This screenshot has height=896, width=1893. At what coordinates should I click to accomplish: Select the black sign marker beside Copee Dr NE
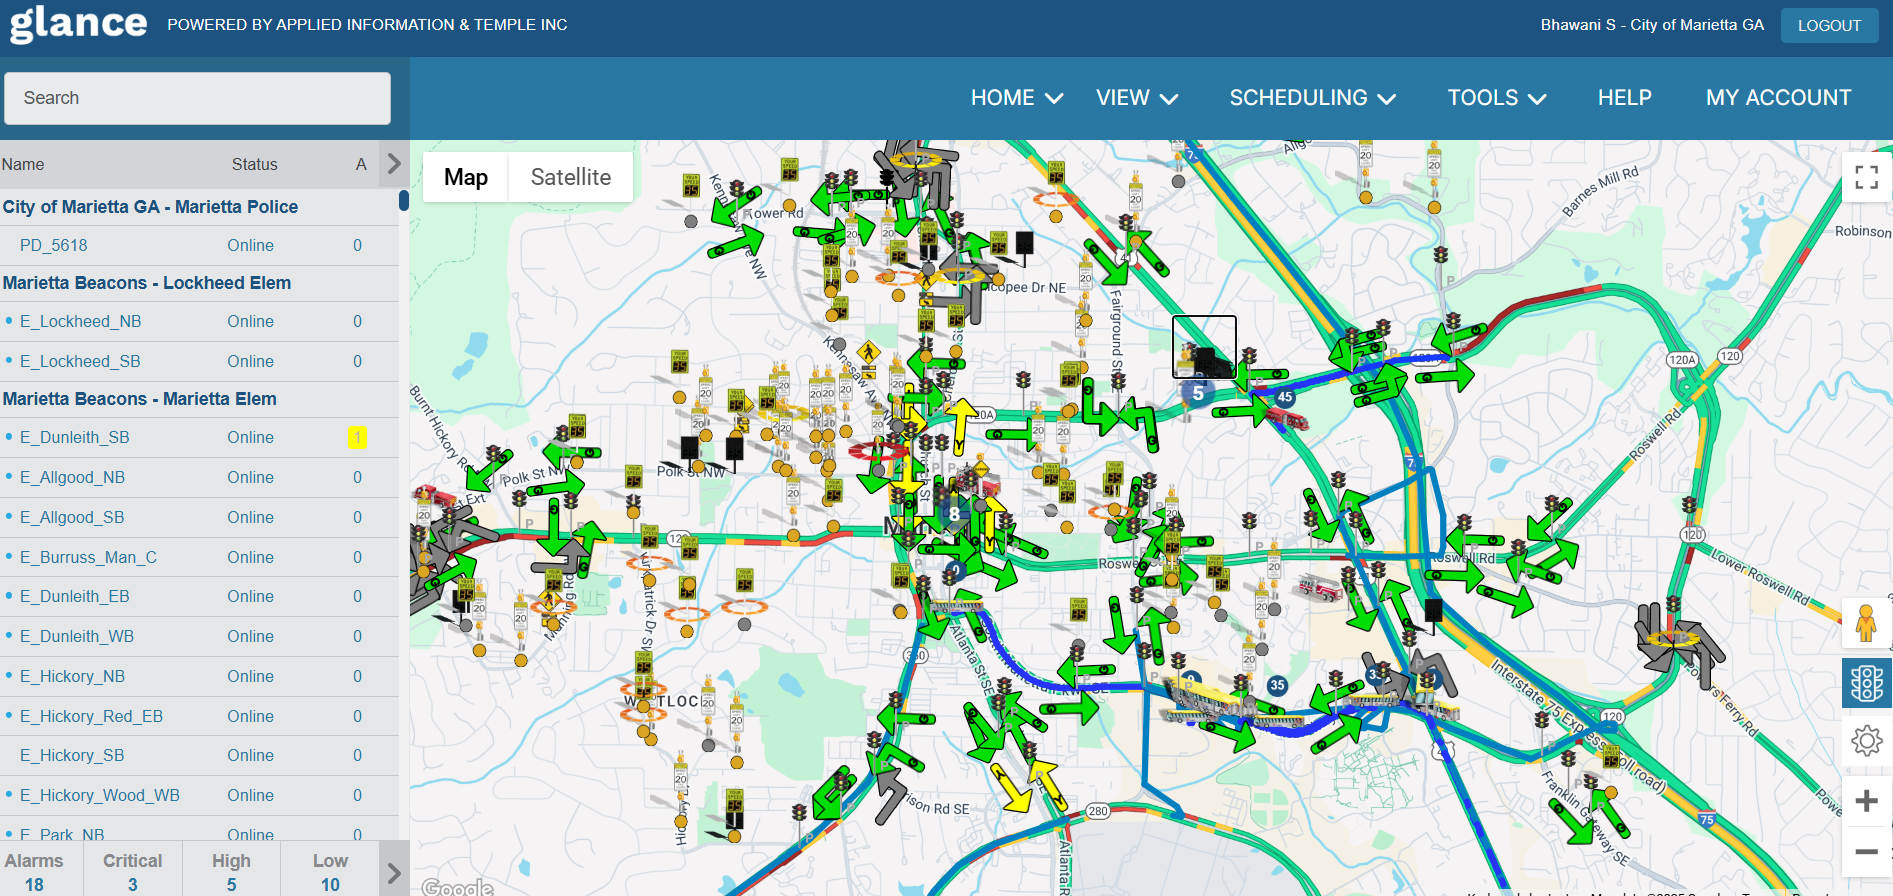click(1025, 243)
